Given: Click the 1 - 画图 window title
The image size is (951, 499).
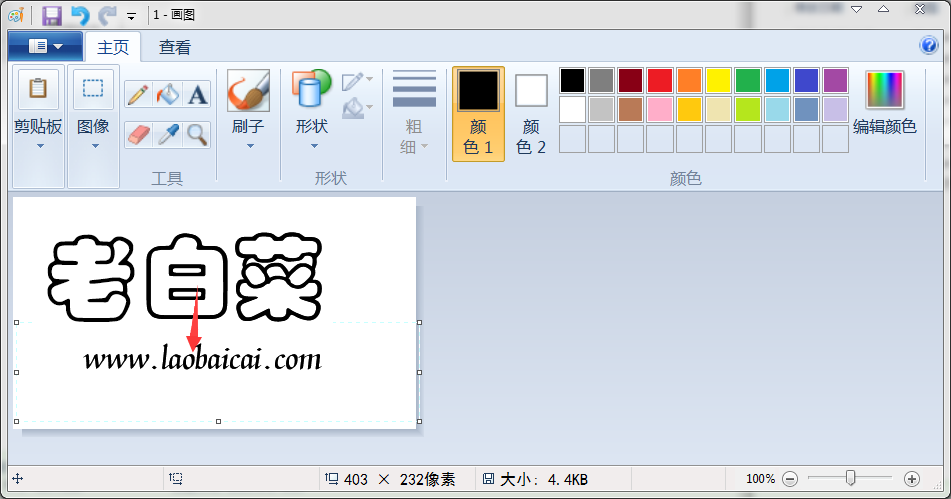Looking at the screenshot, I should (x=174, y=15).
